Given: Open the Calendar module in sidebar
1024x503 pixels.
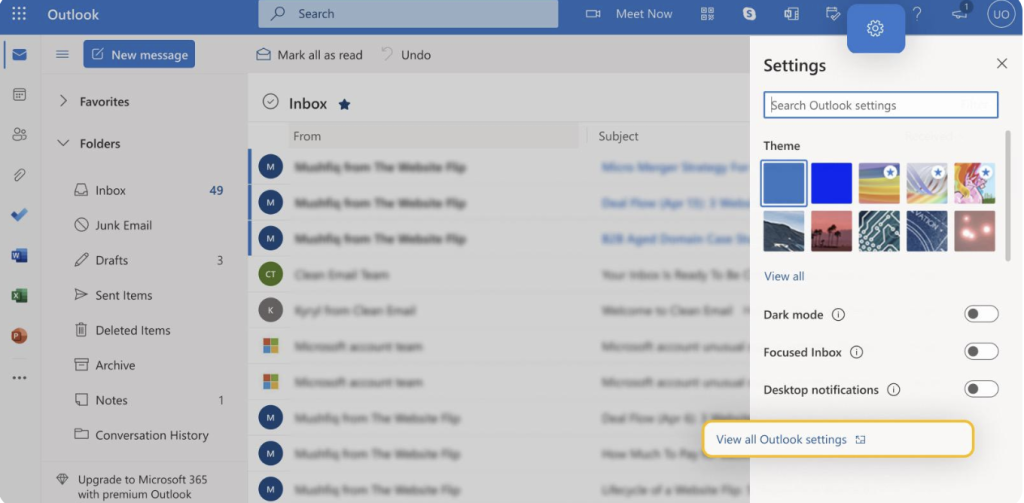Looking at the screenshot, I should 20,95.
